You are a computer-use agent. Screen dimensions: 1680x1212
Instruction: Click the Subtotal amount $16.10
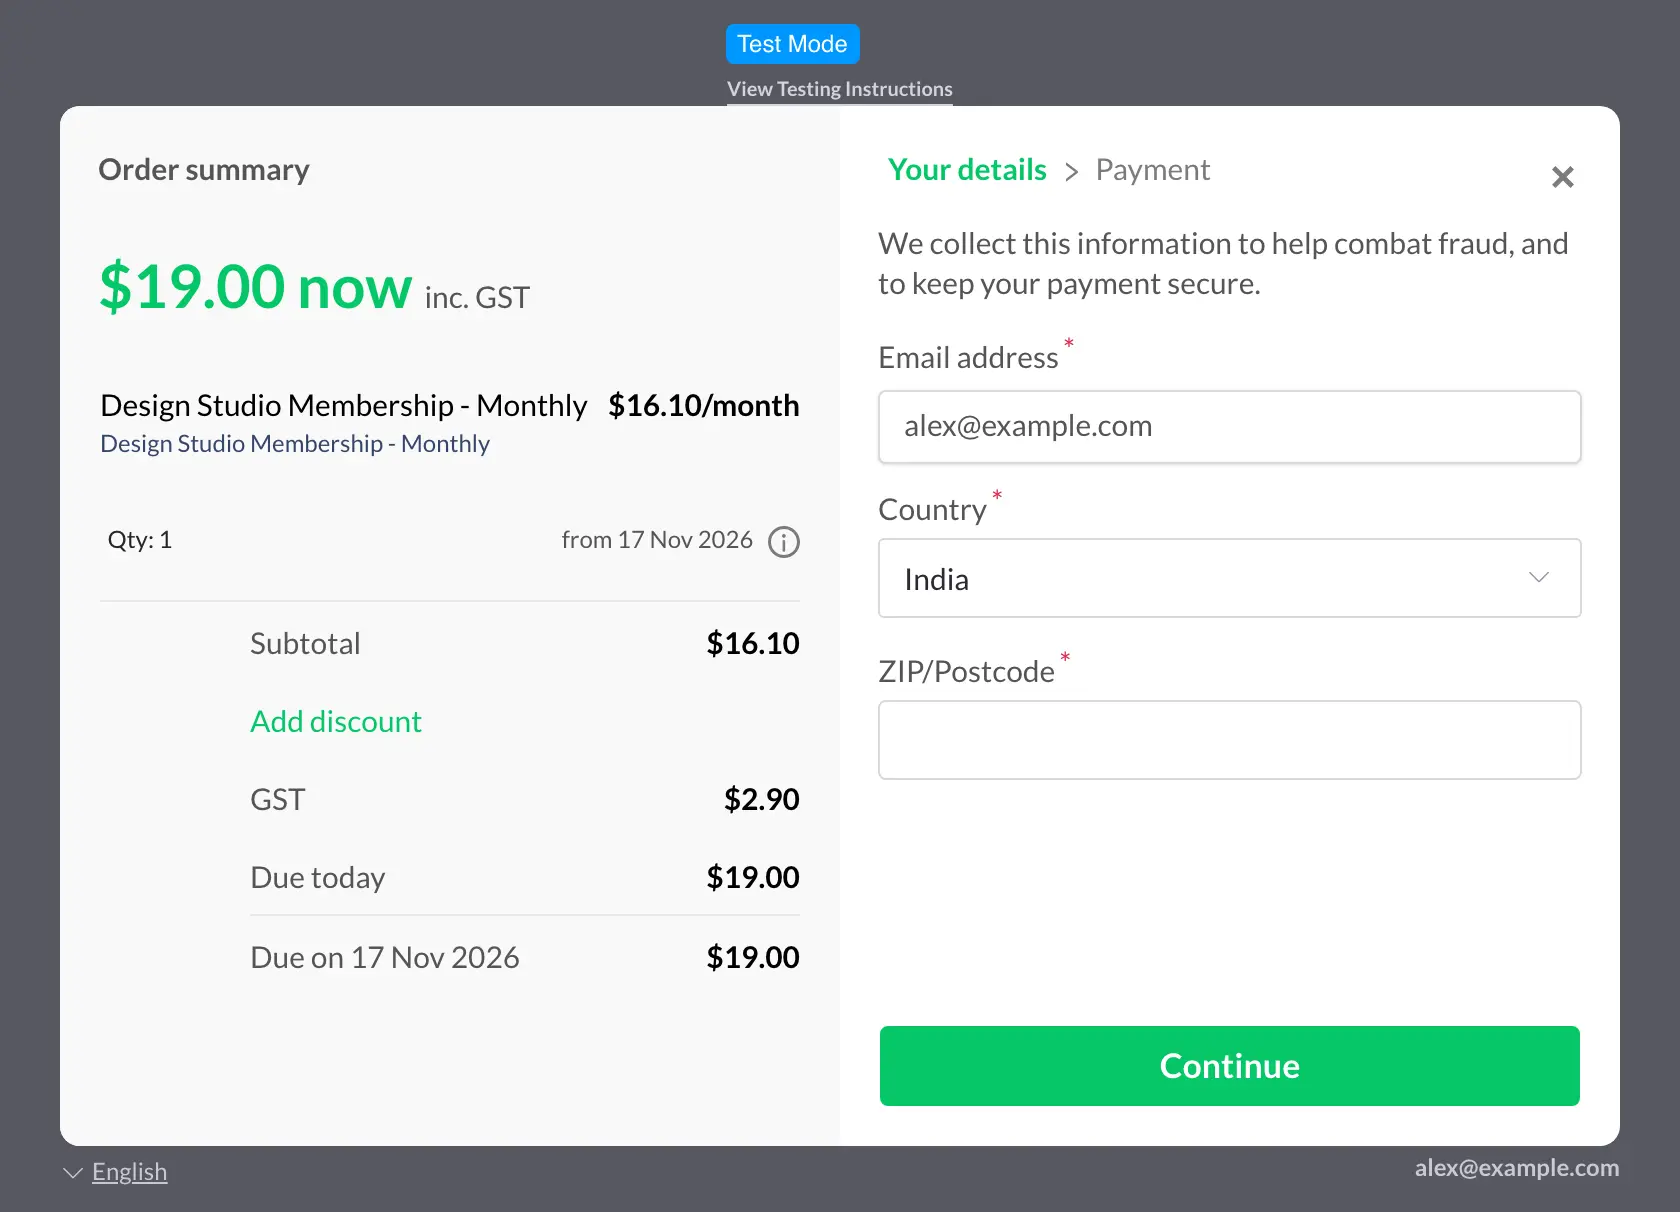753,643
